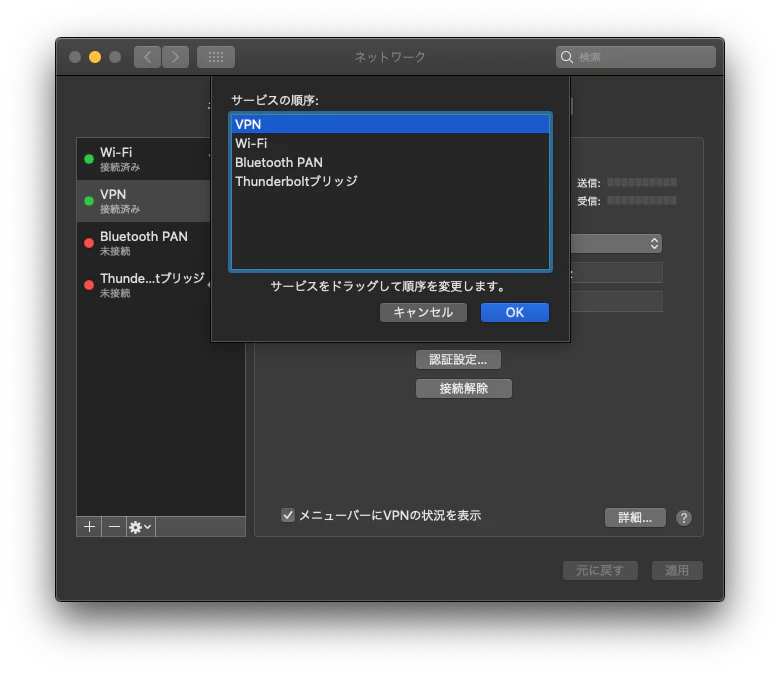Select Bluetooth PAN in the sidebar

pos(143,243)
